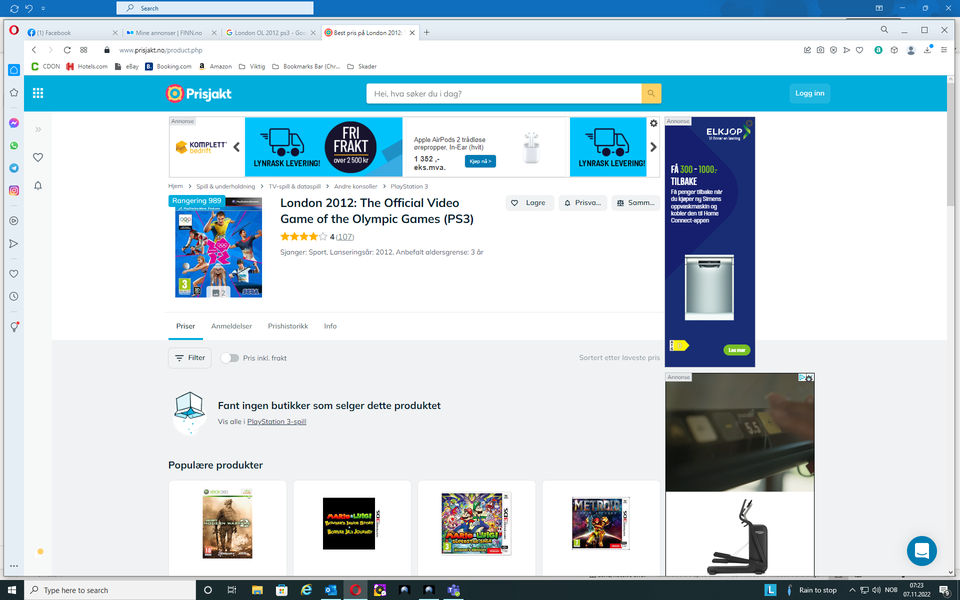This screenshot has height=600, width=960.
Task: Open the eBay bookmark
Action: pyautogui.click(x=127, y=66)
